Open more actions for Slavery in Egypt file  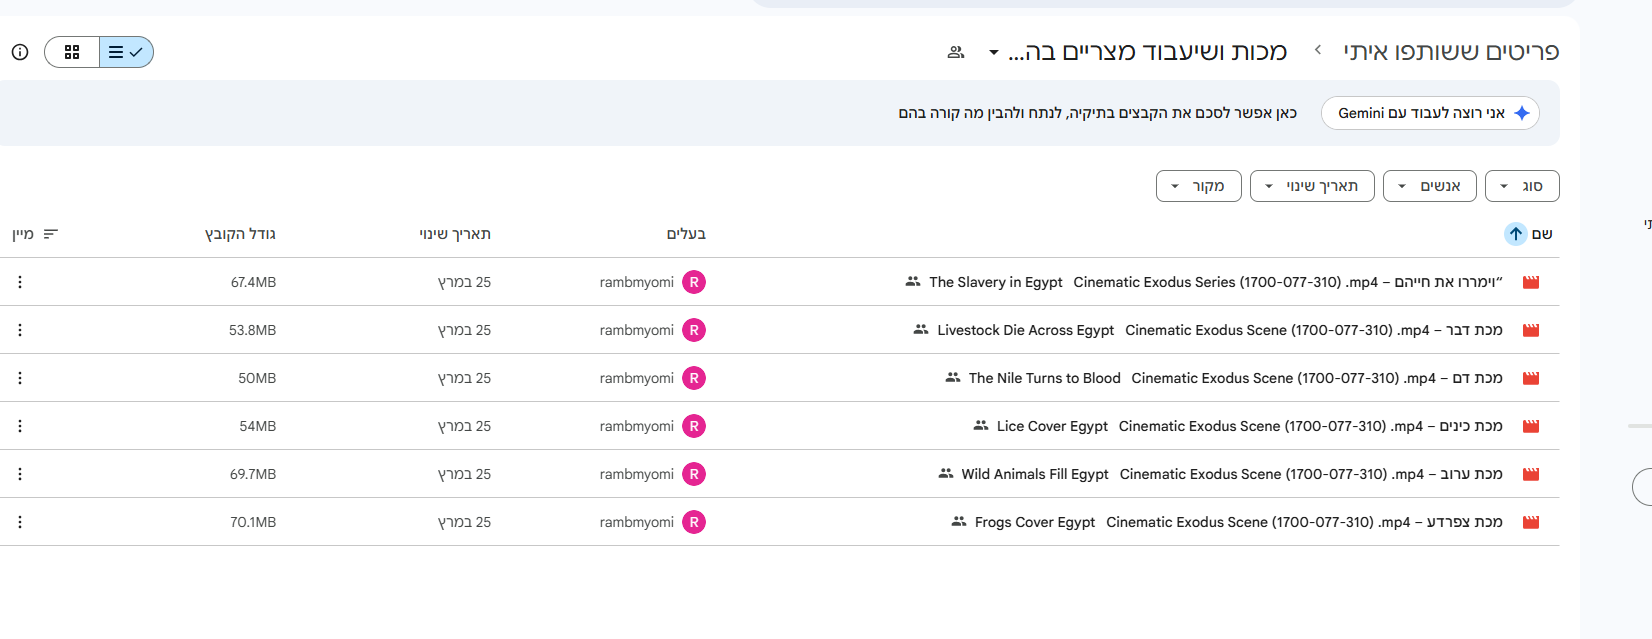(x=20, y=282)
